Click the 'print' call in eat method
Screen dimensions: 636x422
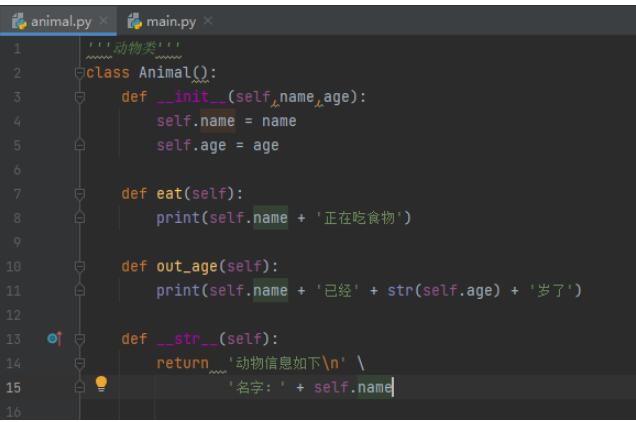tap(177, 218)
